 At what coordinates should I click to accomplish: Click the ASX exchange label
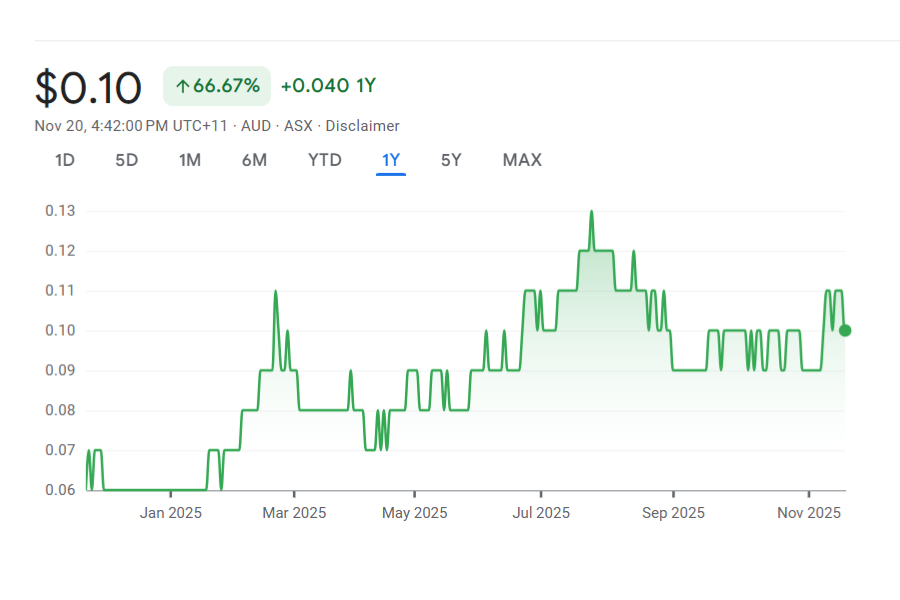point(298,126)
